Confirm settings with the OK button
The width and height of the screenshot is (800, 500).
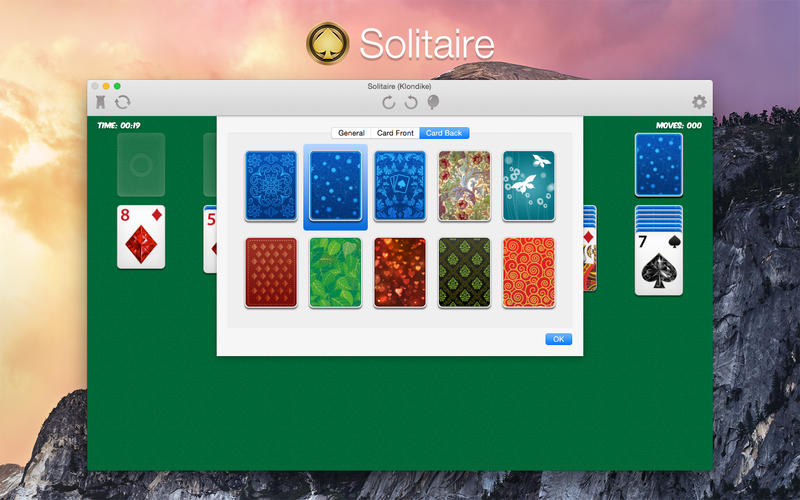click(559, 339)
